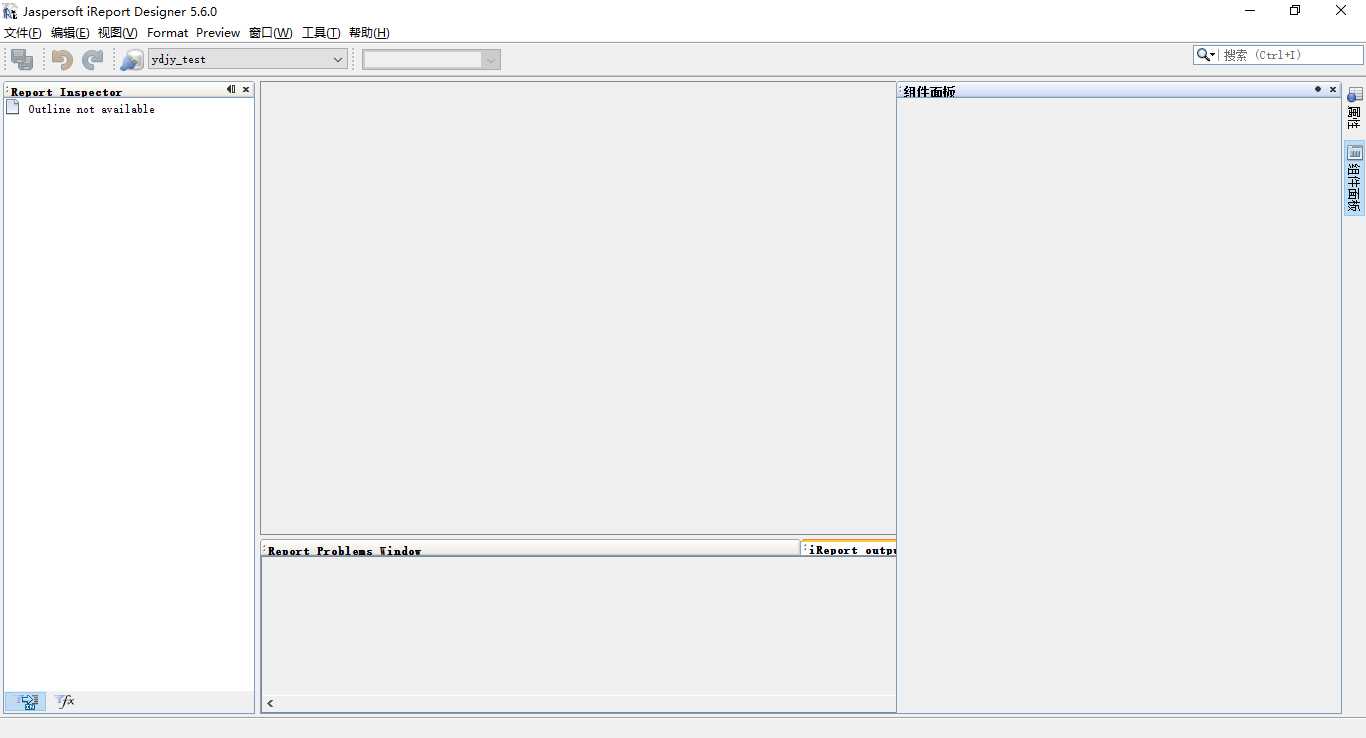Restore down the iReport Designer window
This screenshot has width=1366, height=738.
coord(1296,11)
